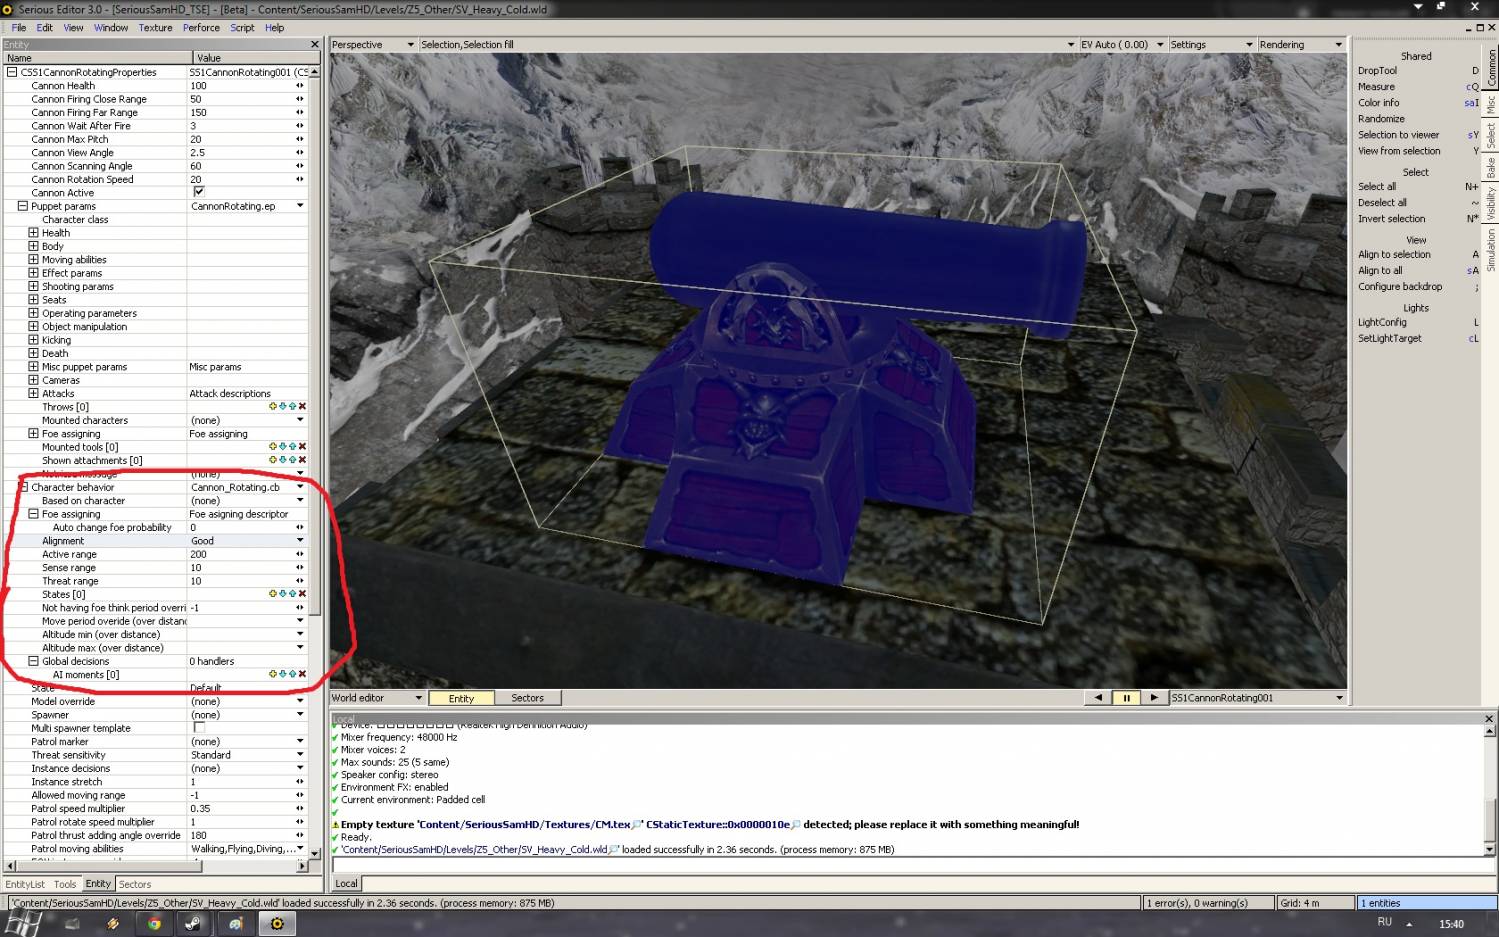Add a Shown attachments entry
This screenshot has width=1499, height=937.
[x=273, y=460]
